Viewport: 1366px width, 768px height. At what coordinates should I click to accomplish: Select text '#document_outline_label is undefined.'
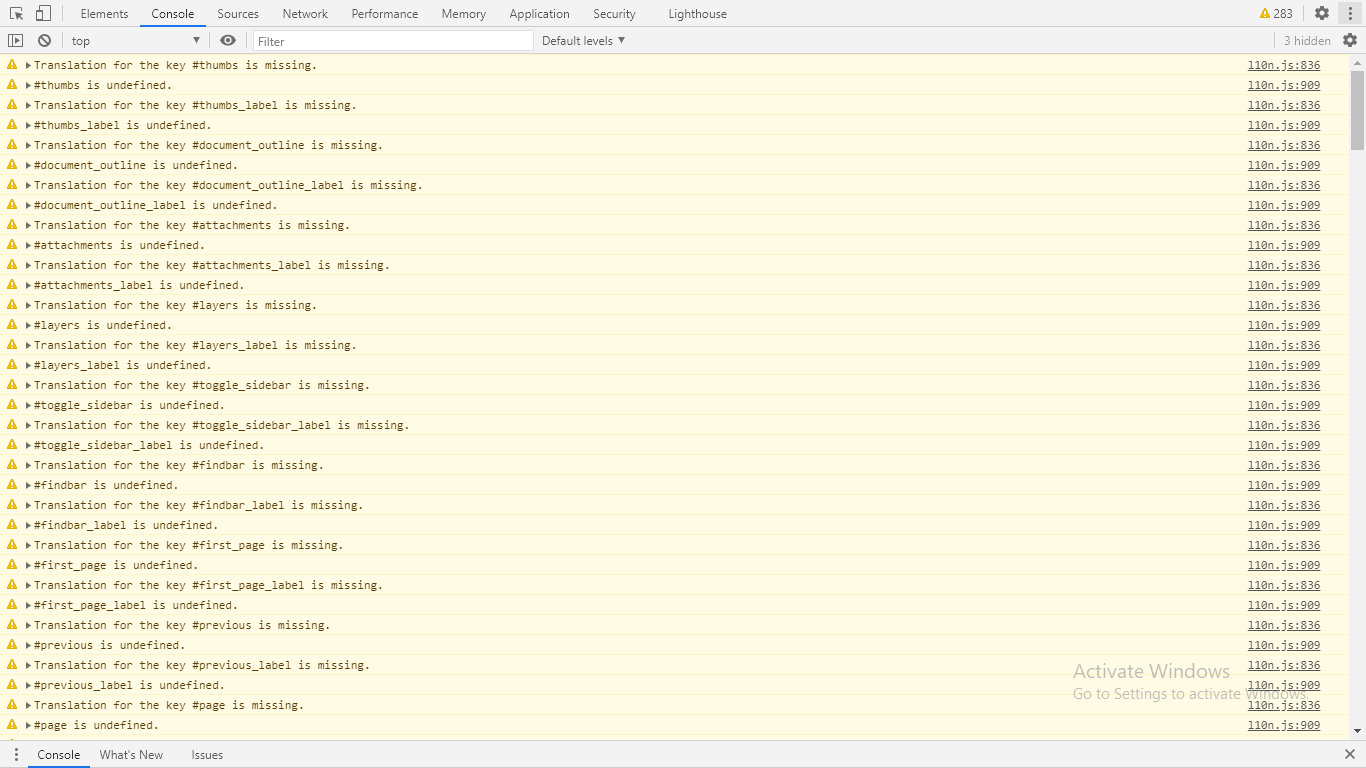pos(156,205)
